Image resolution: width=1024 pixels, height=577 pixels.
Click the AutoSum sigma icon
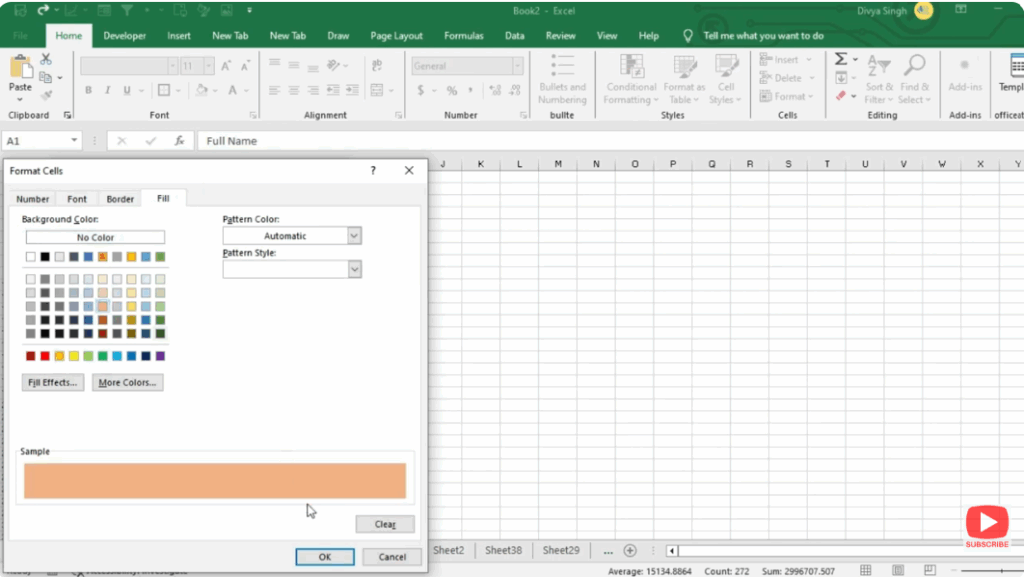(x=841, y=59)
